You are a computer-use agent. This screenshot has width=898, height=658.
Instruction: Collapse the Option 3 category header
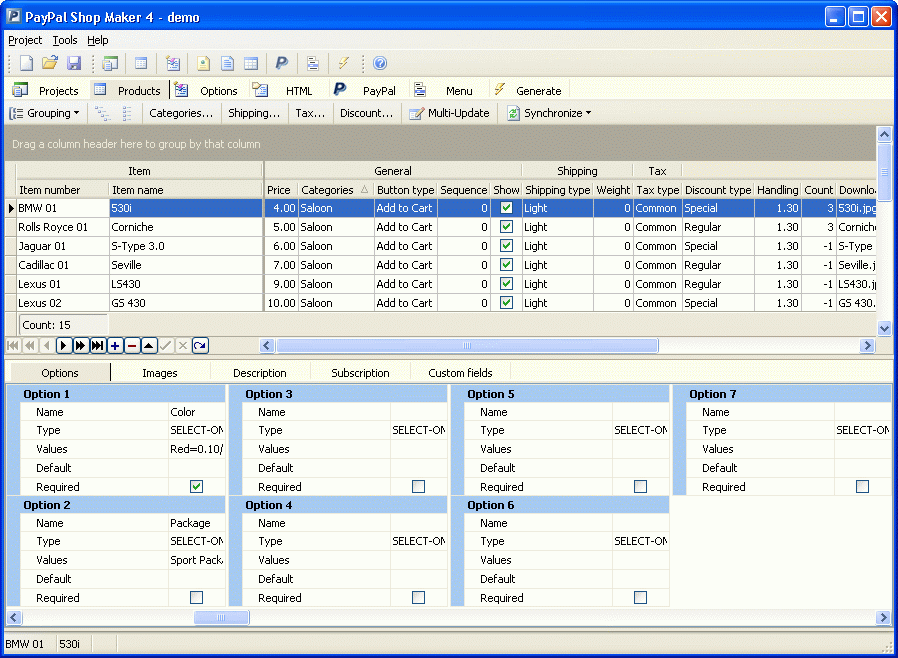click(x=338, y=394)
